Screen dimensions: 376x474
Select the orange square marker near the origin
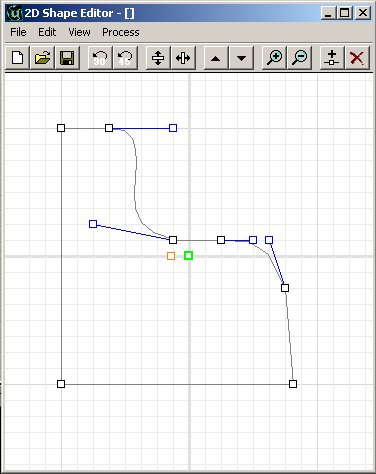coord(171,256)
